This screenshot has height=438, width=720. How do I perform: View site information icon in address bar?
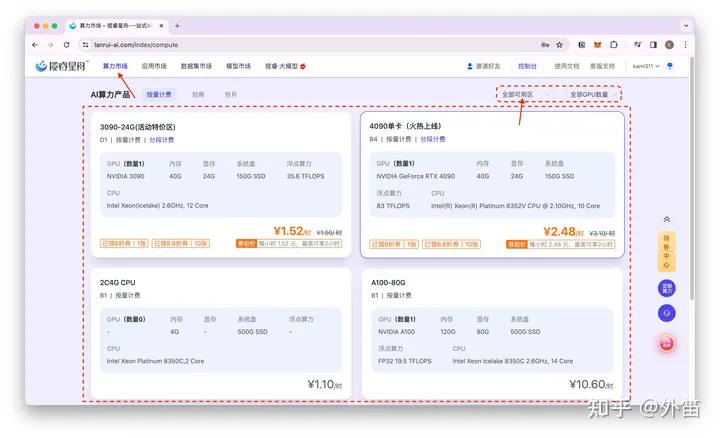point(85,45)
